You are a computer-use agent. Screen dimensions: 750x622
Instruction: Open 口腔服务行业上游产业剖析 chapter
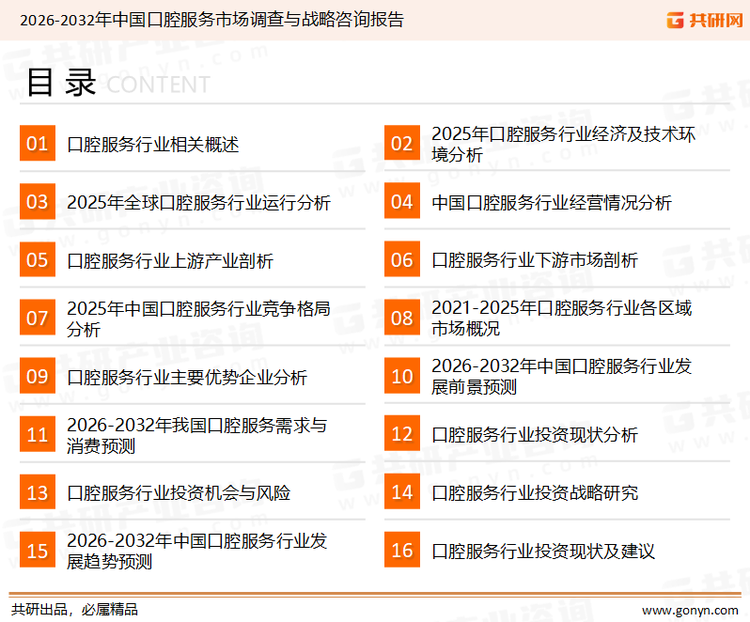[170, 261]
